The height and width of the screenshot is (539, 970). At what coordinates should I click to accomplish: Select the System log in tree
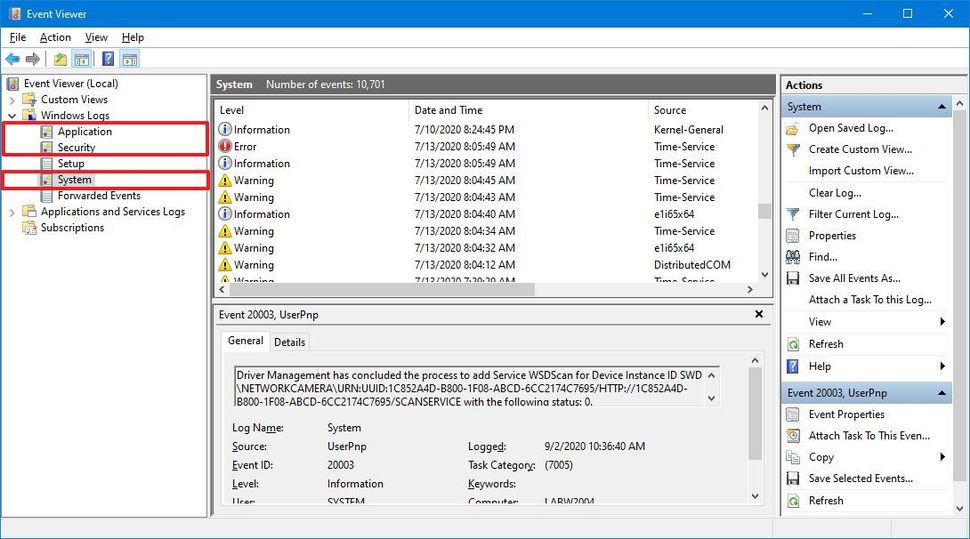tap(74, 180)
